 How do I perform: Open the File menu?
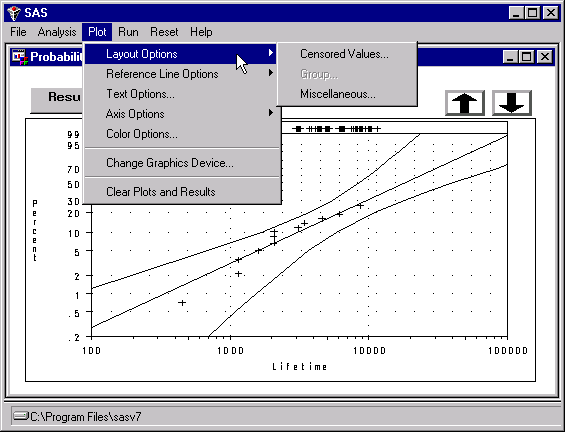[18, 32]
